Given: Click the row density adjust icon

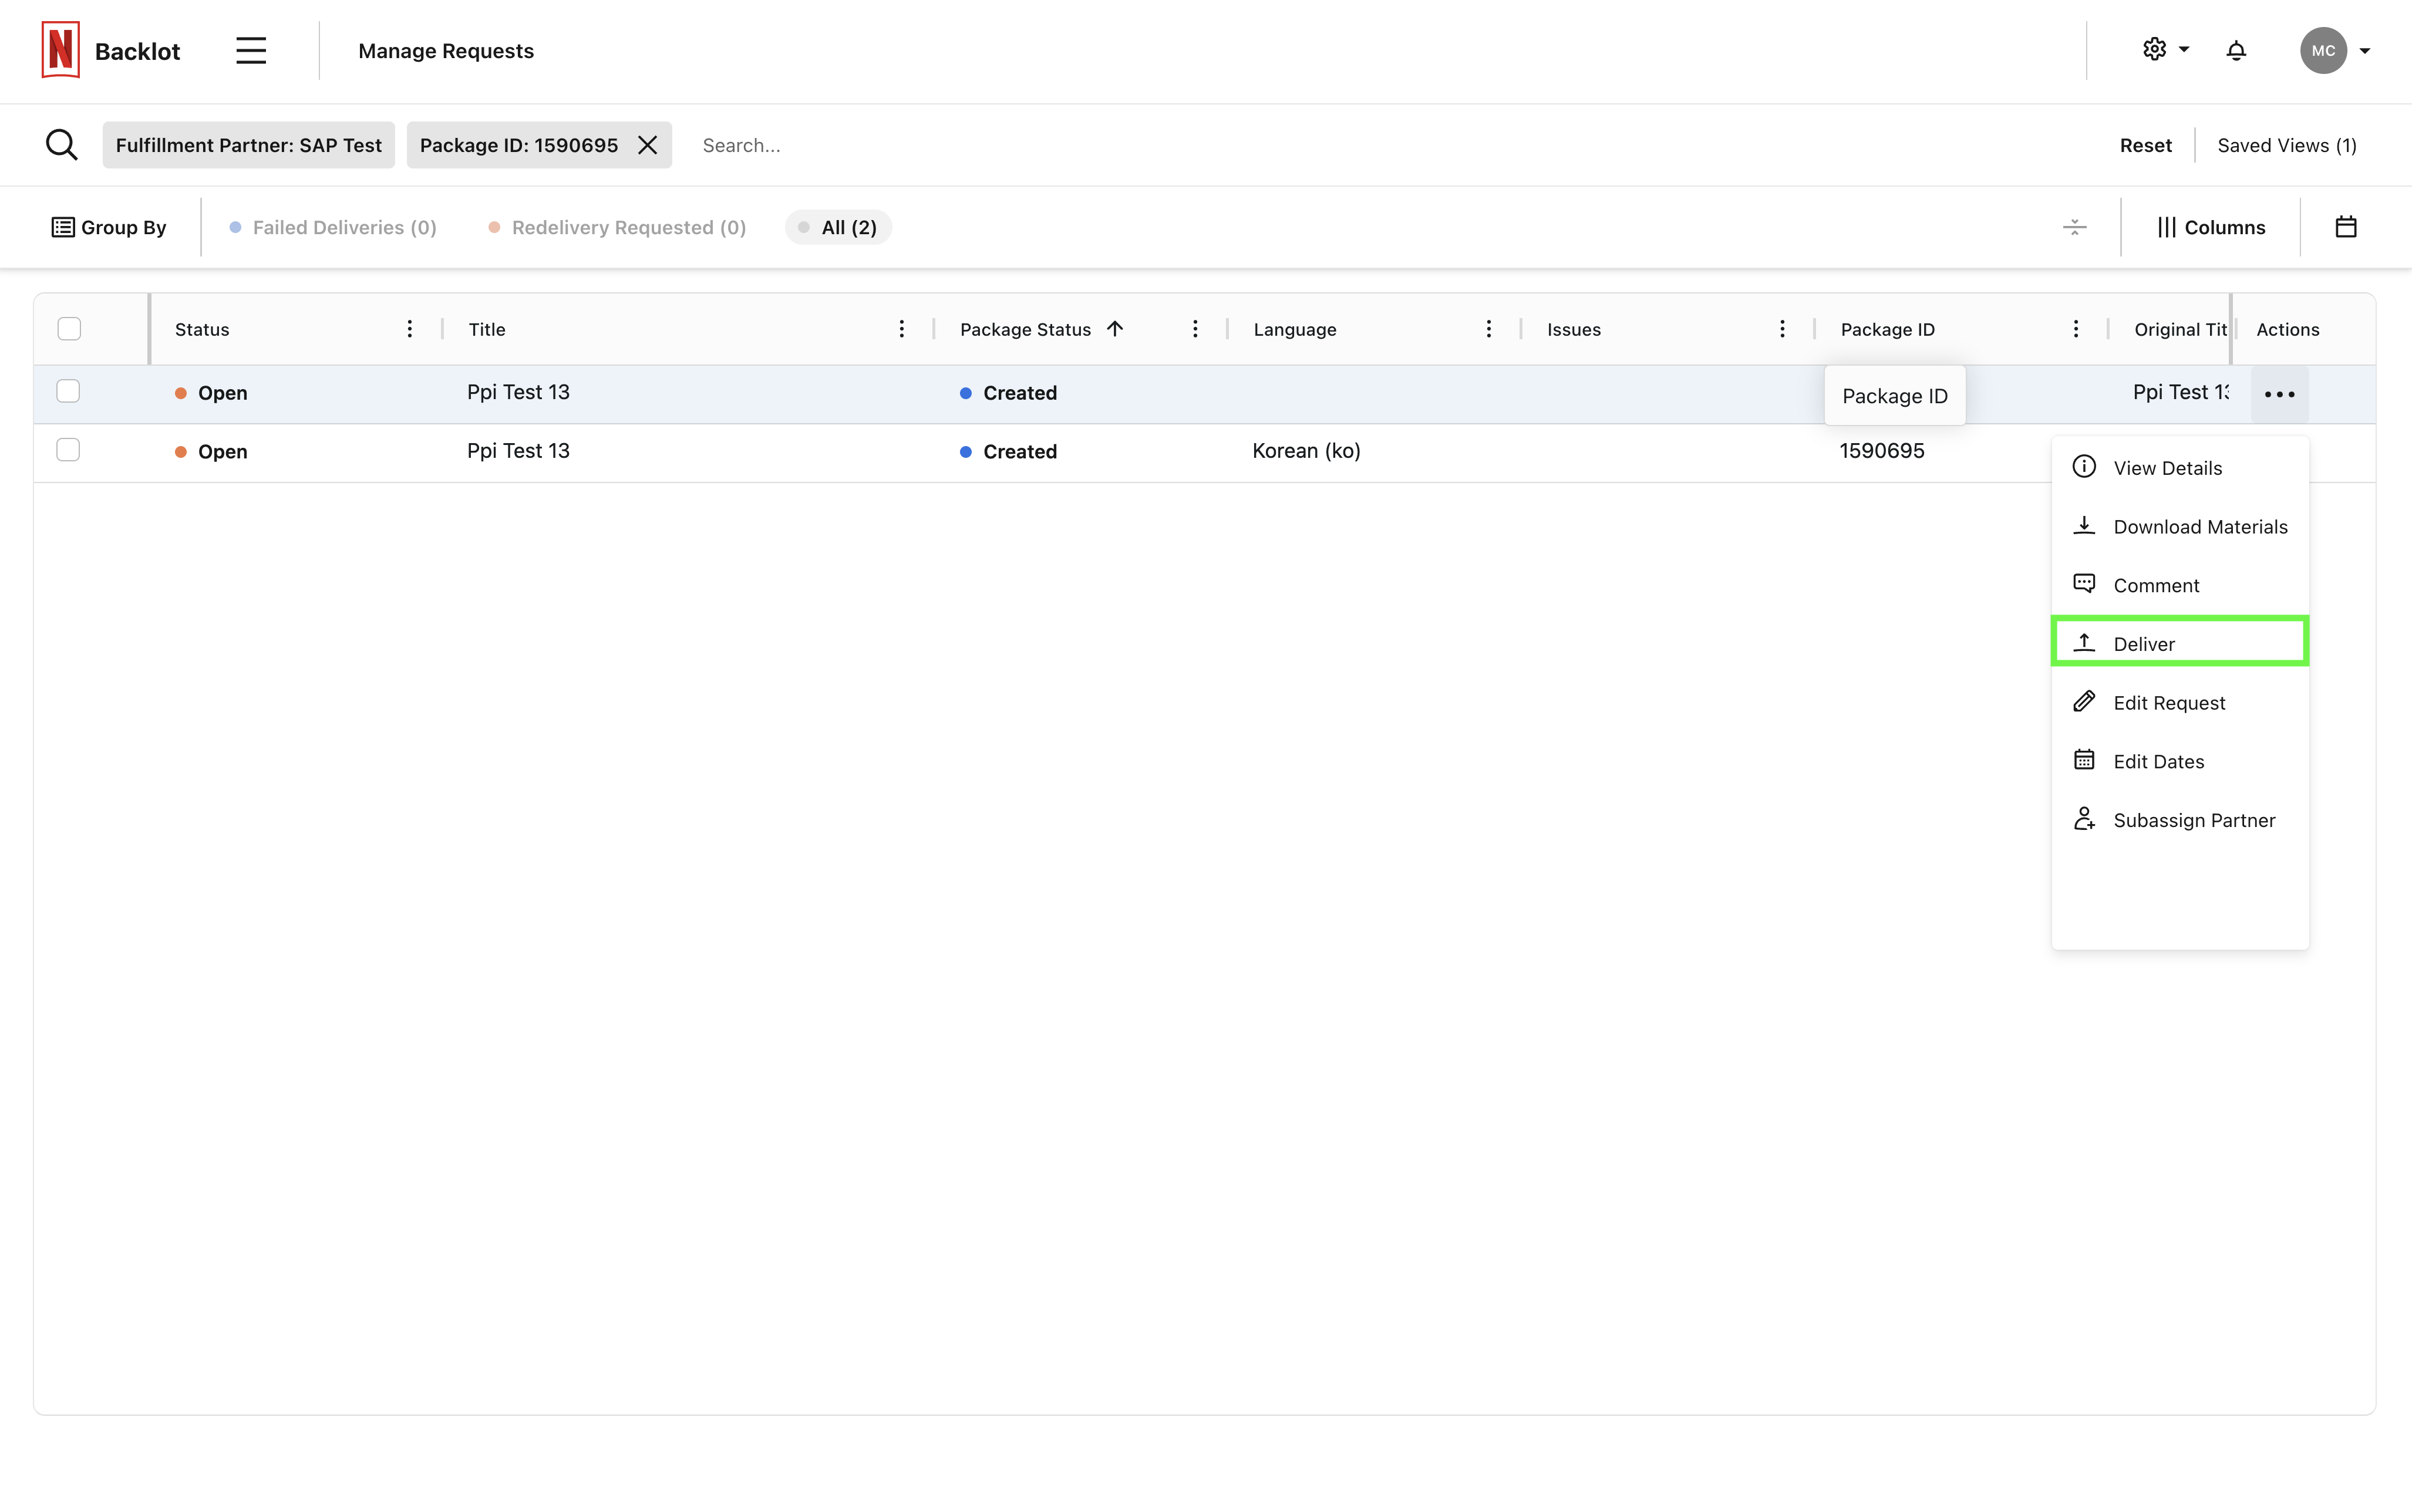Looking at the screenshot, I should coord(2074,227).
